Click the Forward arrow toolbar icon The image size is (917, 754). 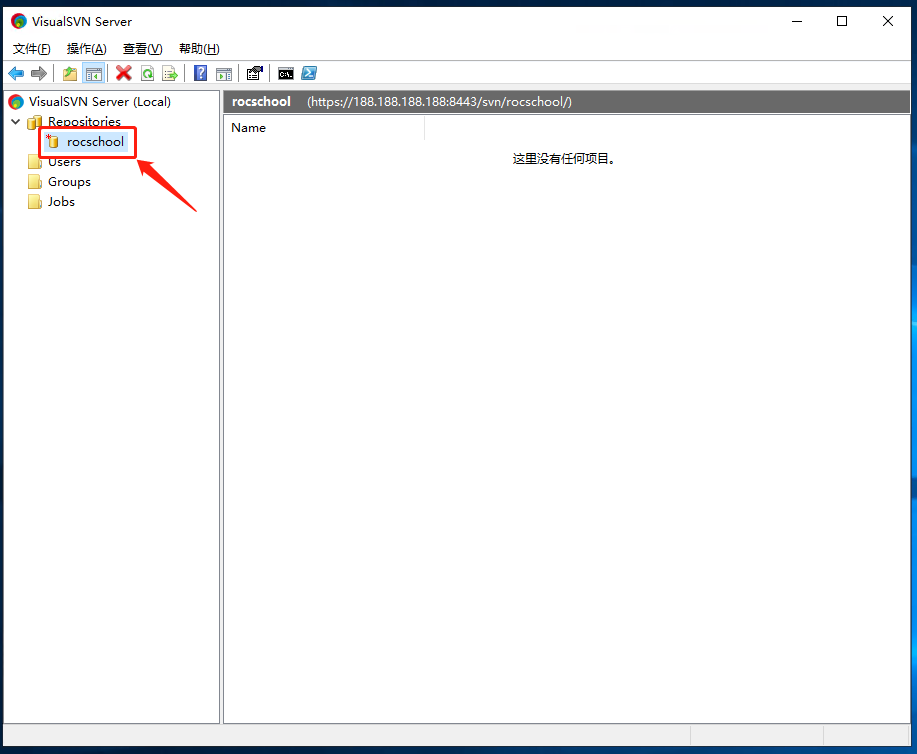[39, 73]
